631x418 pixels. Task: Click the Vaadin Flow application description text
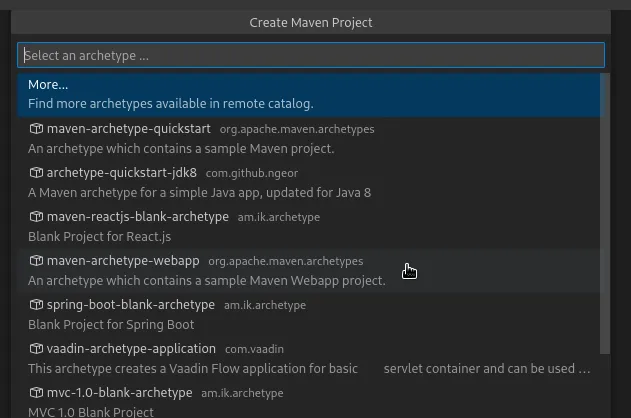pyautogui.click(x=309, y=369)
